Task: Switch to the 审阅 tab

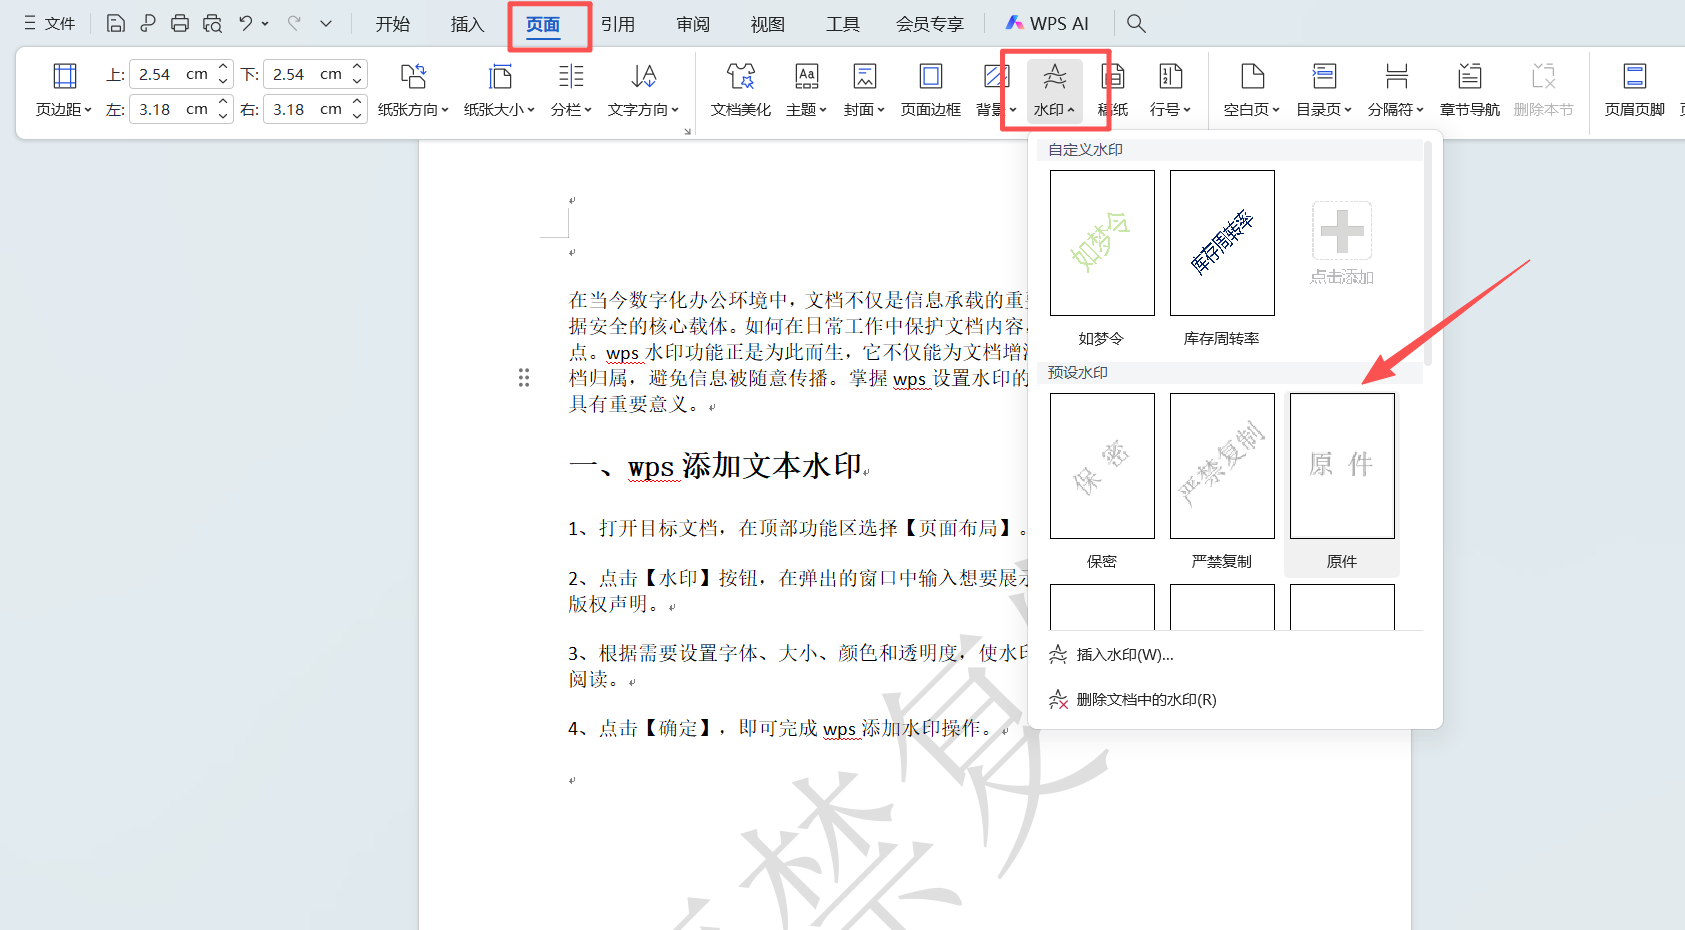Action: tap(693, 24)
